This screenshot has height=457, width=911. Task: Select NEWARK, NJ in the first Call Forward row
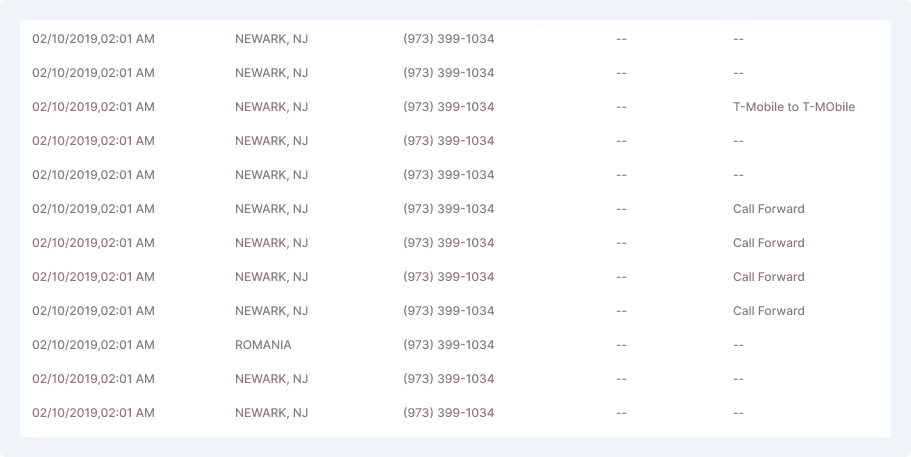271,209
